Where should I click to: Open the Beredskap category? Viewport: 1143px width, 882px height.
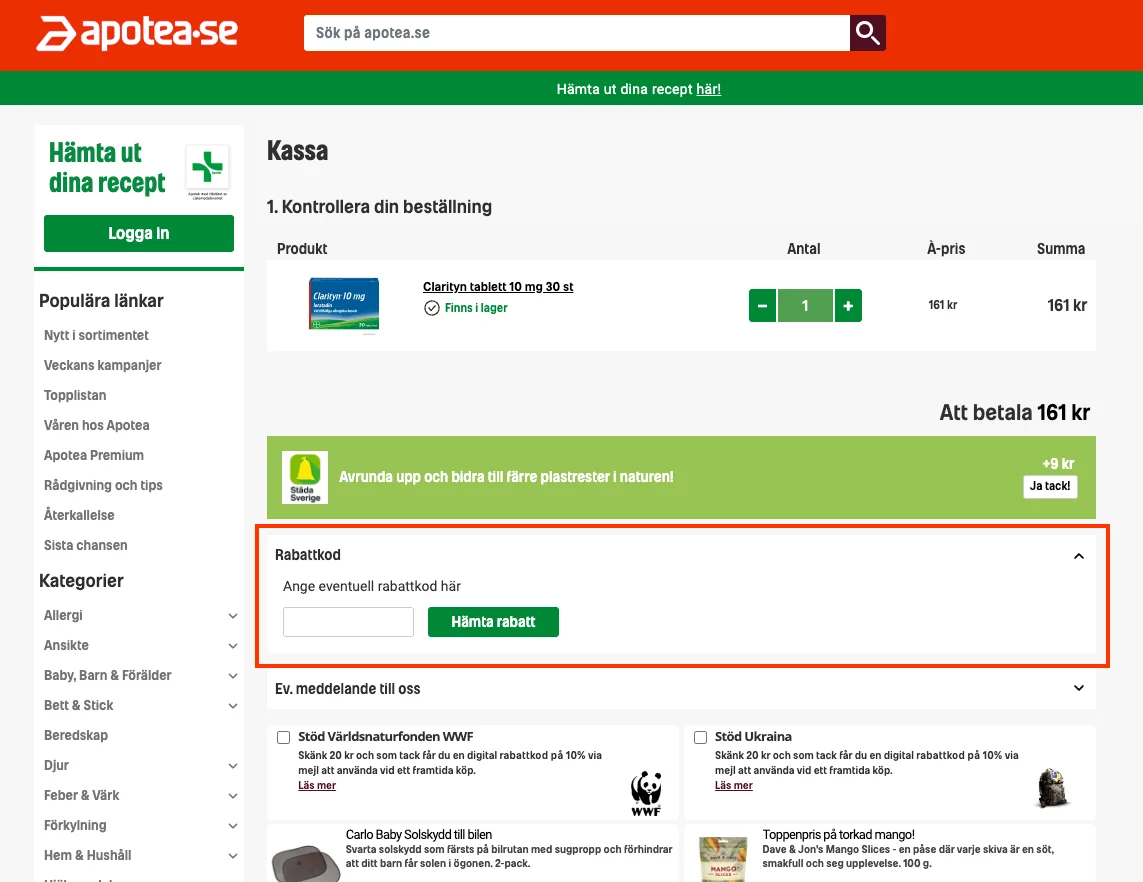(76, 735)
